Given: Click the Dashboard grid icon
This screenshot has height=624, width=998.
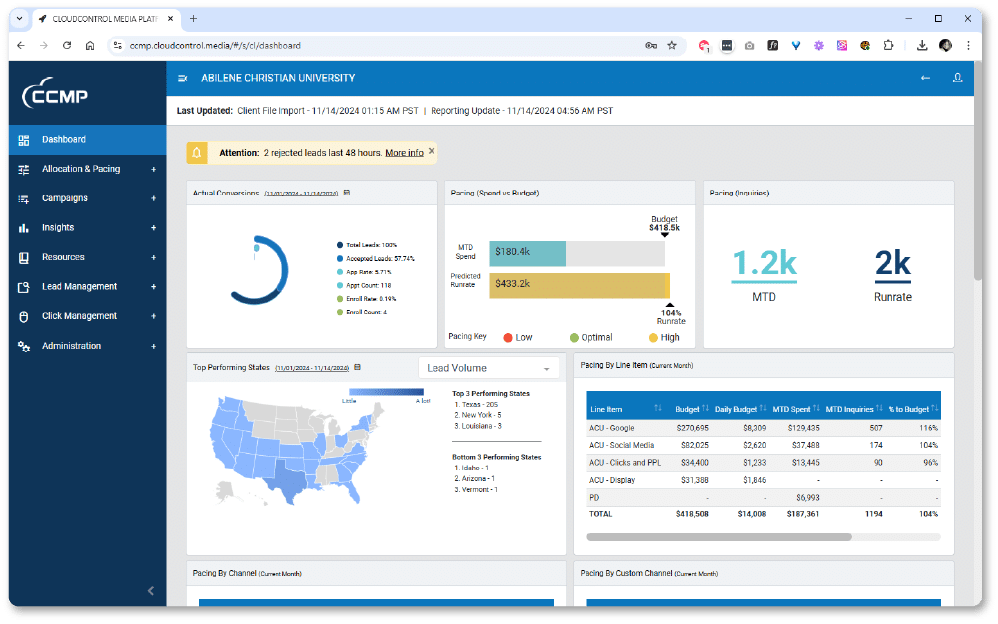Looking at the screenshot, I should (24, 140).
